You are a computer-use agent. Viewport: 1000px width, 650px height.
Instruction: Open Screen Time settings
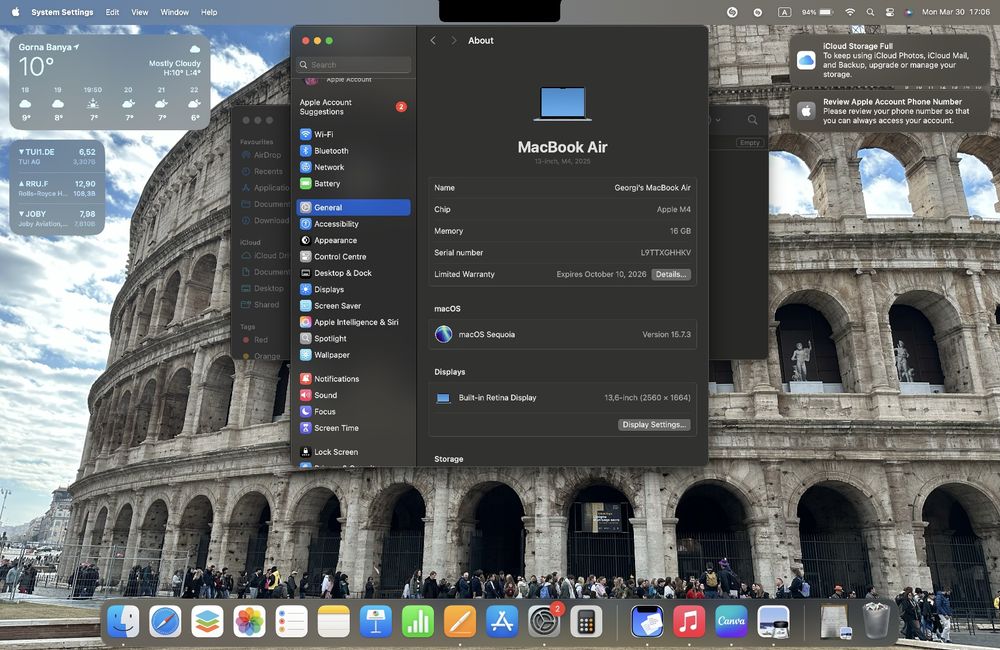click(x=353, y=428)
